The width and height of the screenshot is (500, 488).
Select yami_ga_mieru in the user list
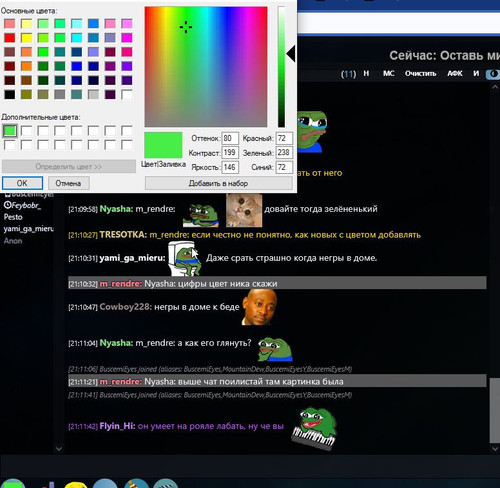pos(28,229)
